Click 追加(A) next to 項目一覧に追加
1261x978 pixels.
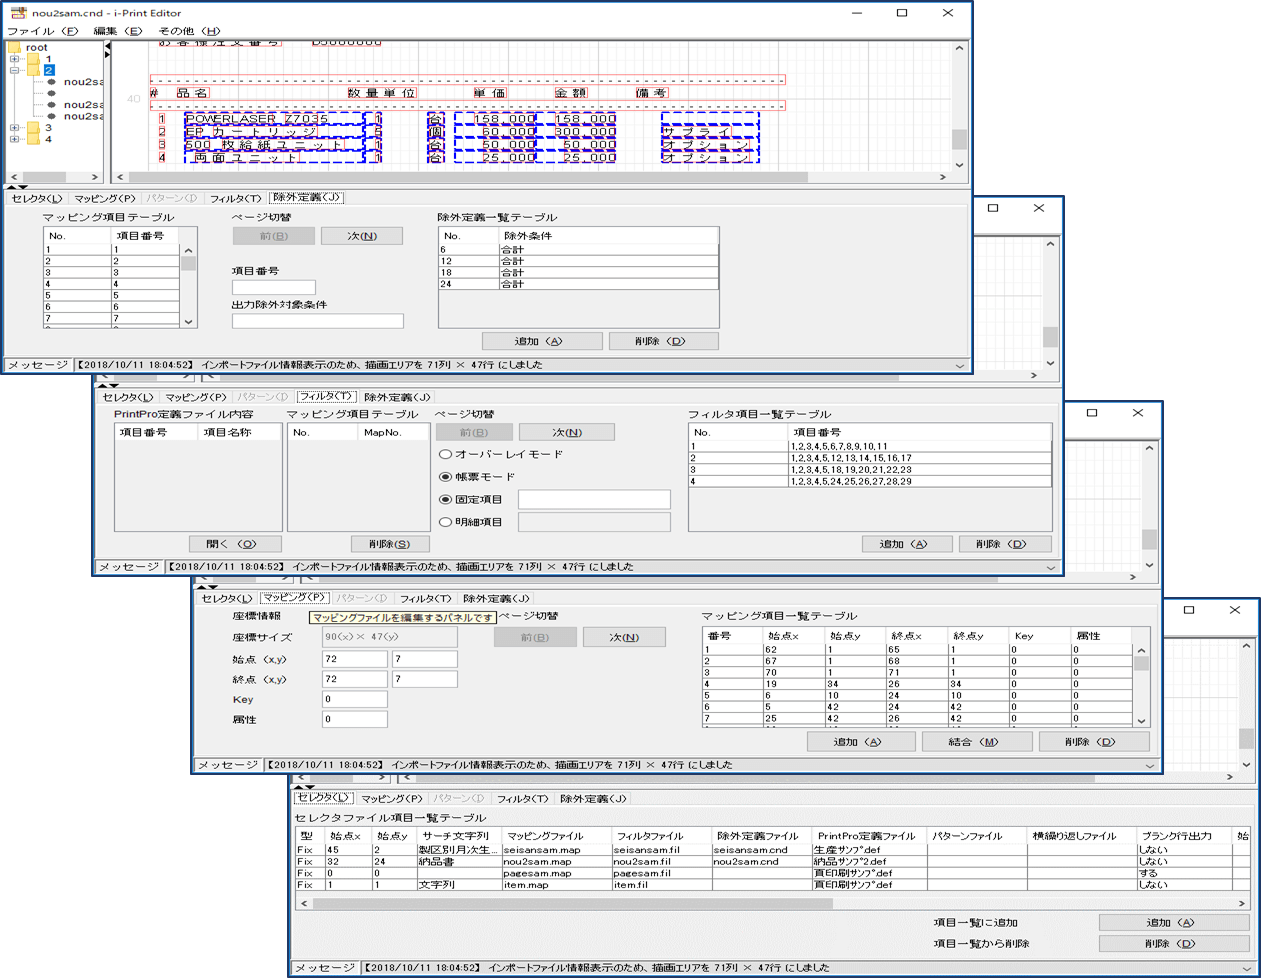point(1174,922)
